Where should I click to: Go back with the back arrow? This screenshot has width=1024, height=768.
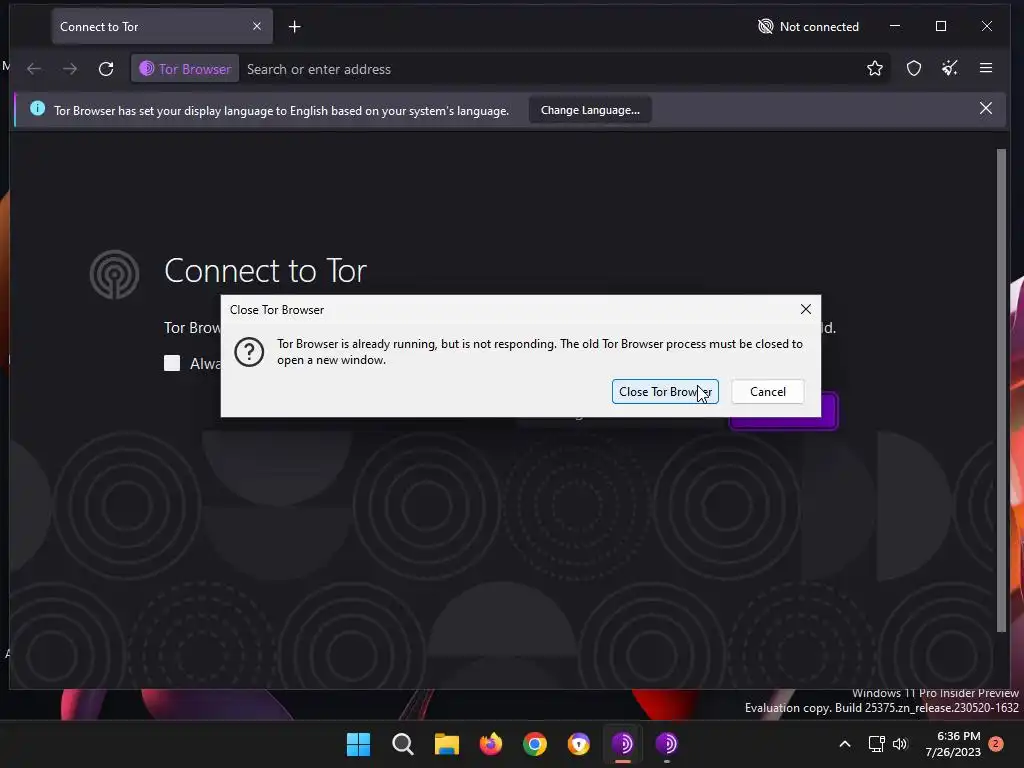click(34, 69)
